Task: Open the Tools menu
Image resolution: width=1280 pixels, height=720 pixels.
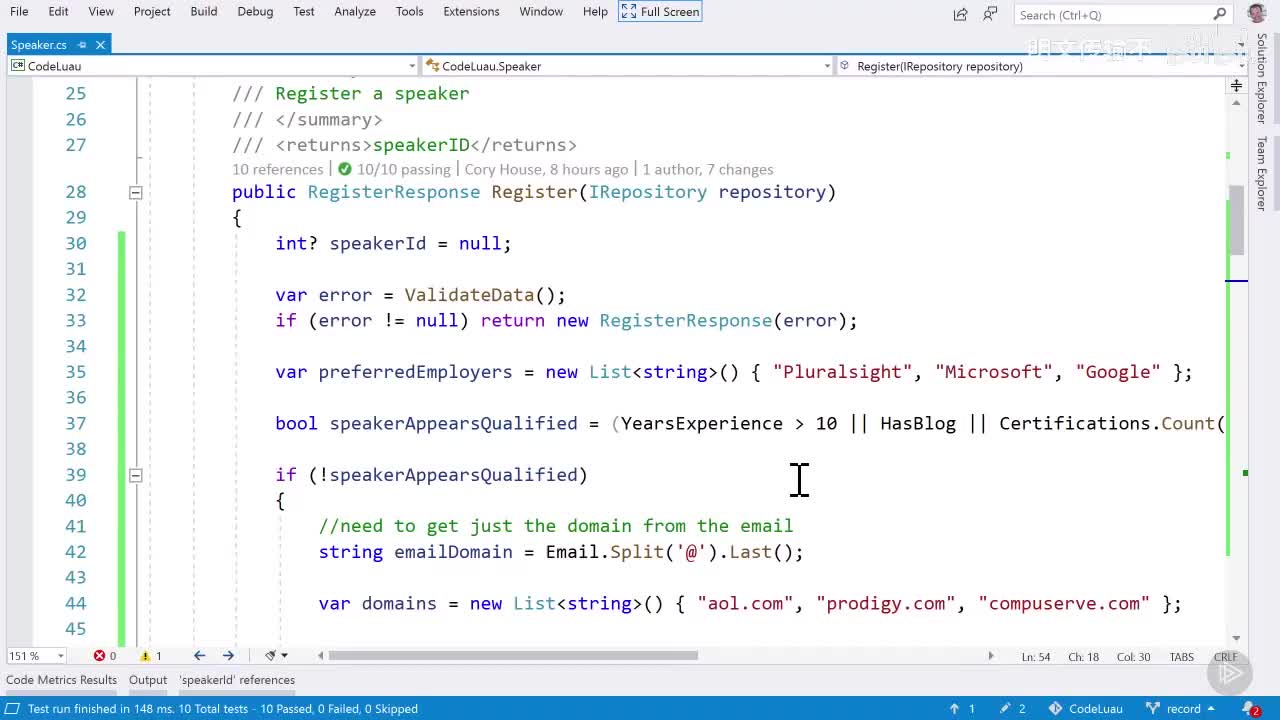Action: (409, 11)
